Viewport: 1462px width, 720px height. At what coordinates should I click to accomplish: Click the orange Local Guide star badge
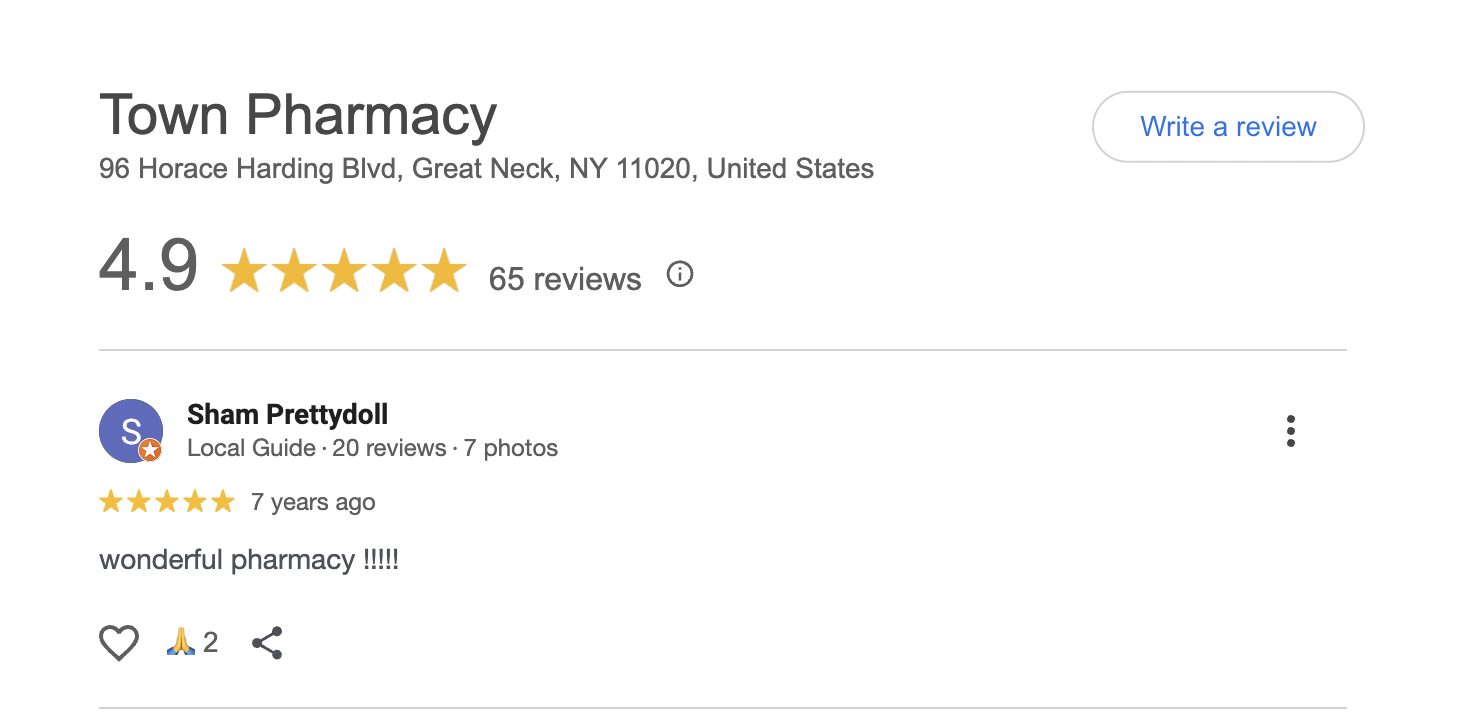click(150, 451)
